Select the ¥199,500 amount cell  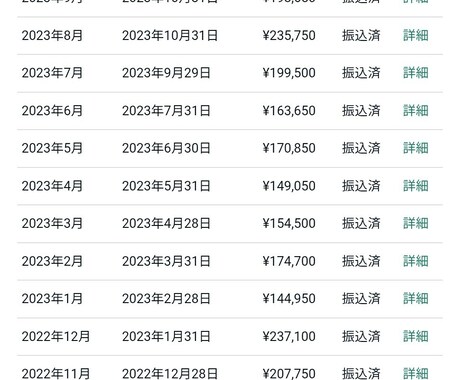coord(289,73)
